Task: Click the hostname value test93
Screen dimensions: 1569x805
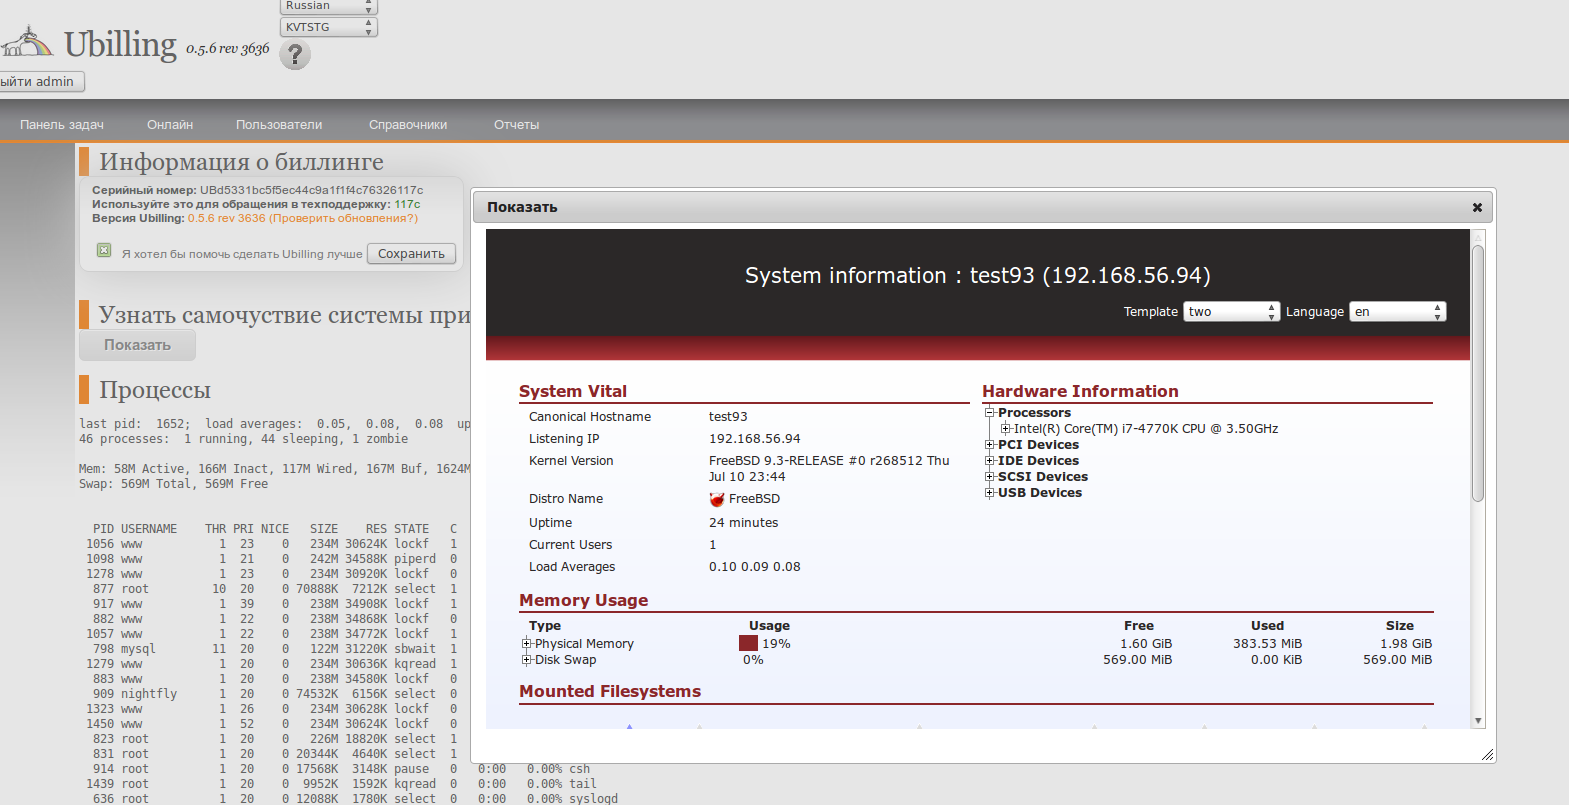Action: click(x=728, y=417)
